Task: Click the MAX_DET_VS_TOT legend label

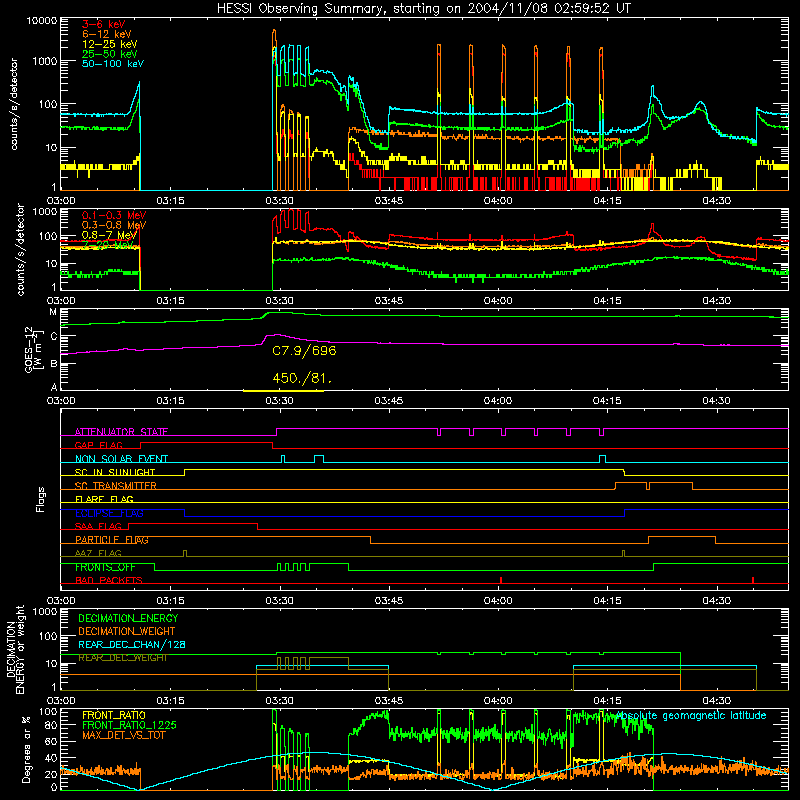Action: click(x=124, y=735)
